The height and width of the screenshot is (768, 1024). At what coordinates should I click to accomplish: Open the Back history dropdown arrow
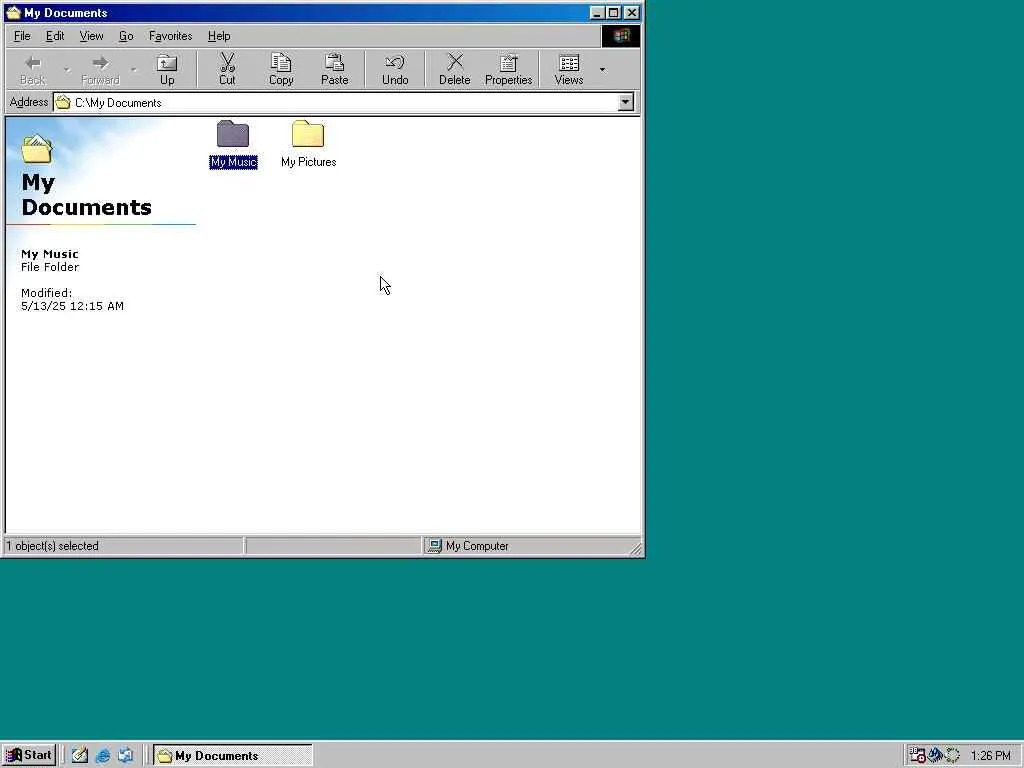tap(67, 69)
